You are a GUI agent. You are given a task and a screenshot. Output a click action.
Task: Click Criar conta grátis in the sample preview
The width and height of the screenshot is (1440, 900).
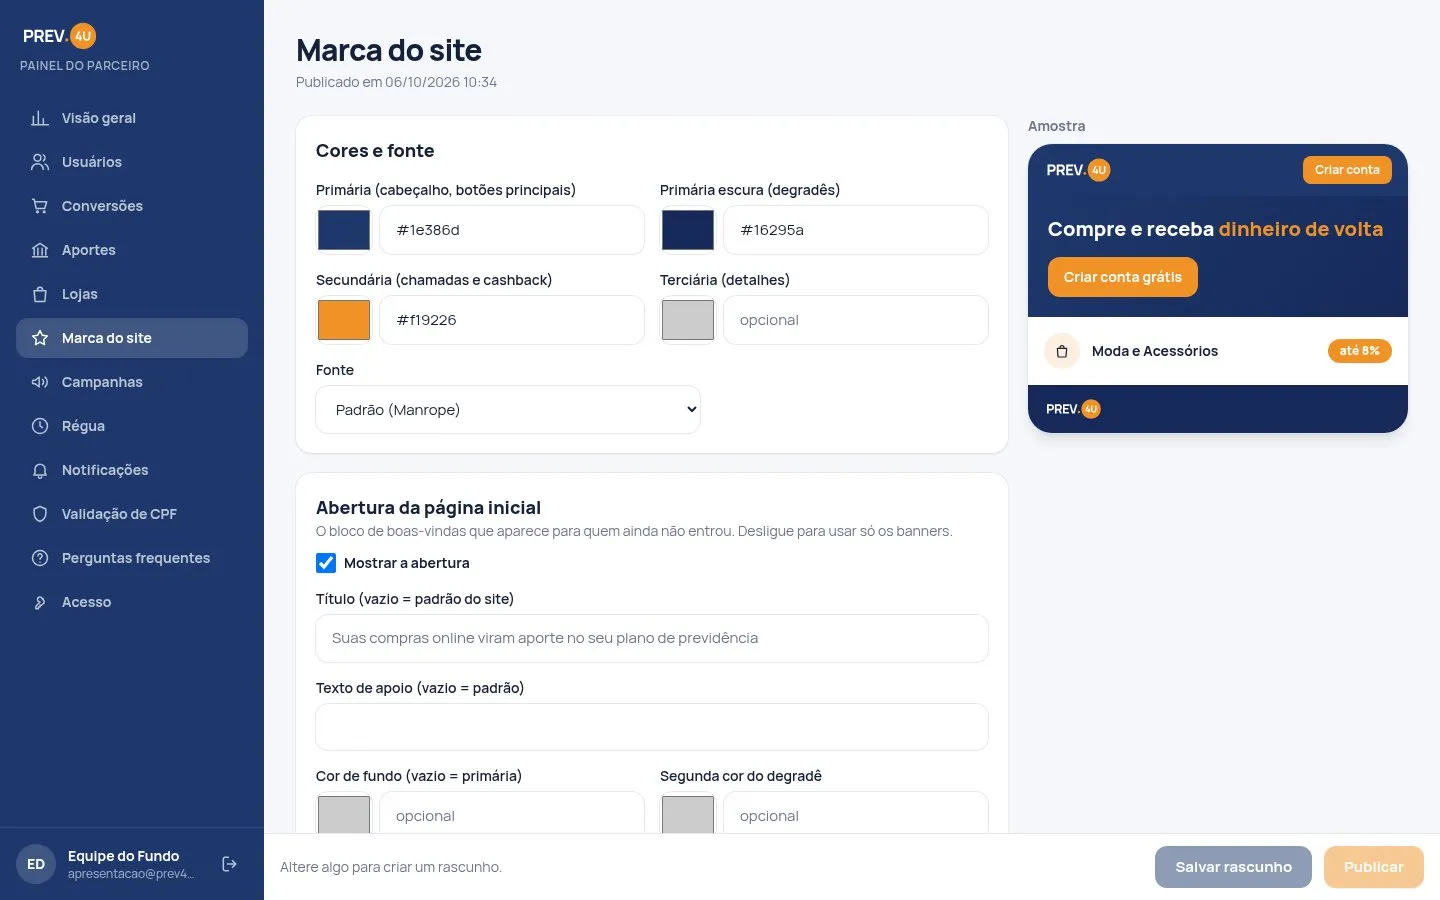pyautogui.click(x=1122, y=277)
